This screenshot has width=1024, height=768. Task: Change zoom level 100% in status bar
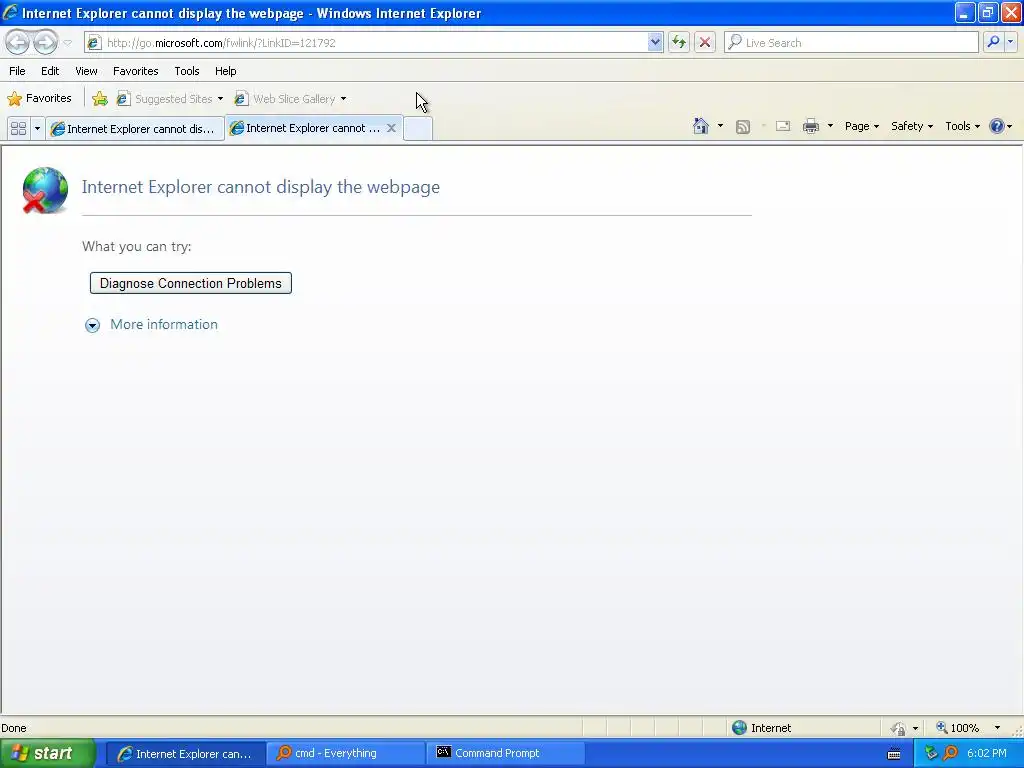coord(957,728)
